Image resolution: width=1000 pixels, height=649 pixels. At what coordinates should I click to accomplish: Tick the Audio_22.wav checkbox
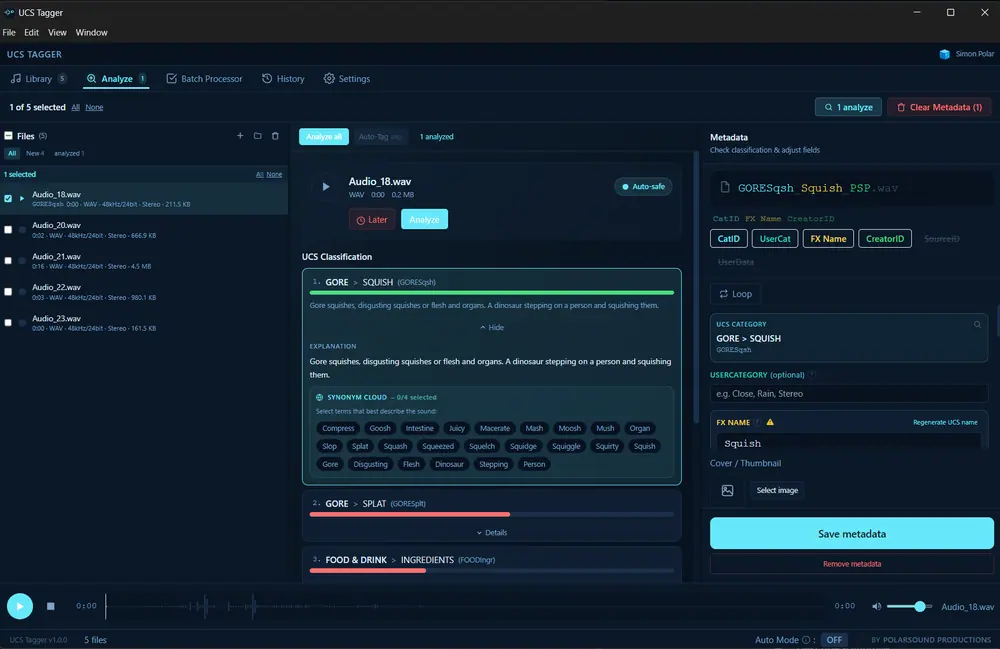click(x=8, y=291)
